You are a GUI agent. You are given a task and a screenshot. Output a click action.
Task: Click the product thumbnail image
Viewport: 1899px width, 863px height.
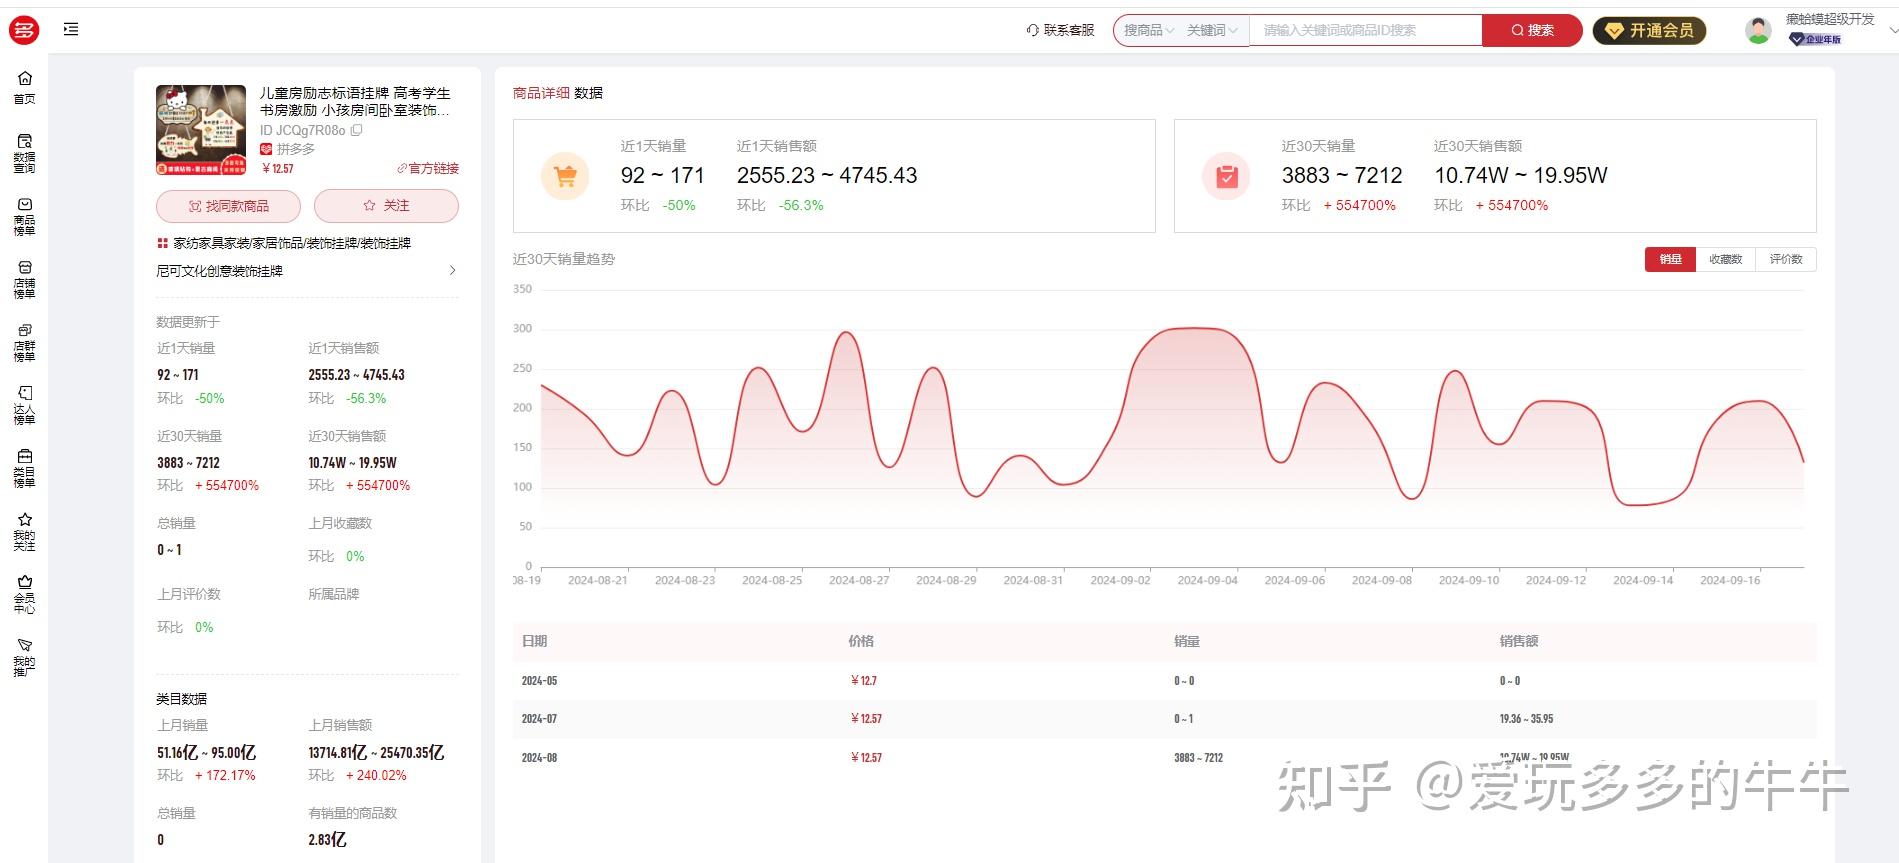tap(201, 130)
